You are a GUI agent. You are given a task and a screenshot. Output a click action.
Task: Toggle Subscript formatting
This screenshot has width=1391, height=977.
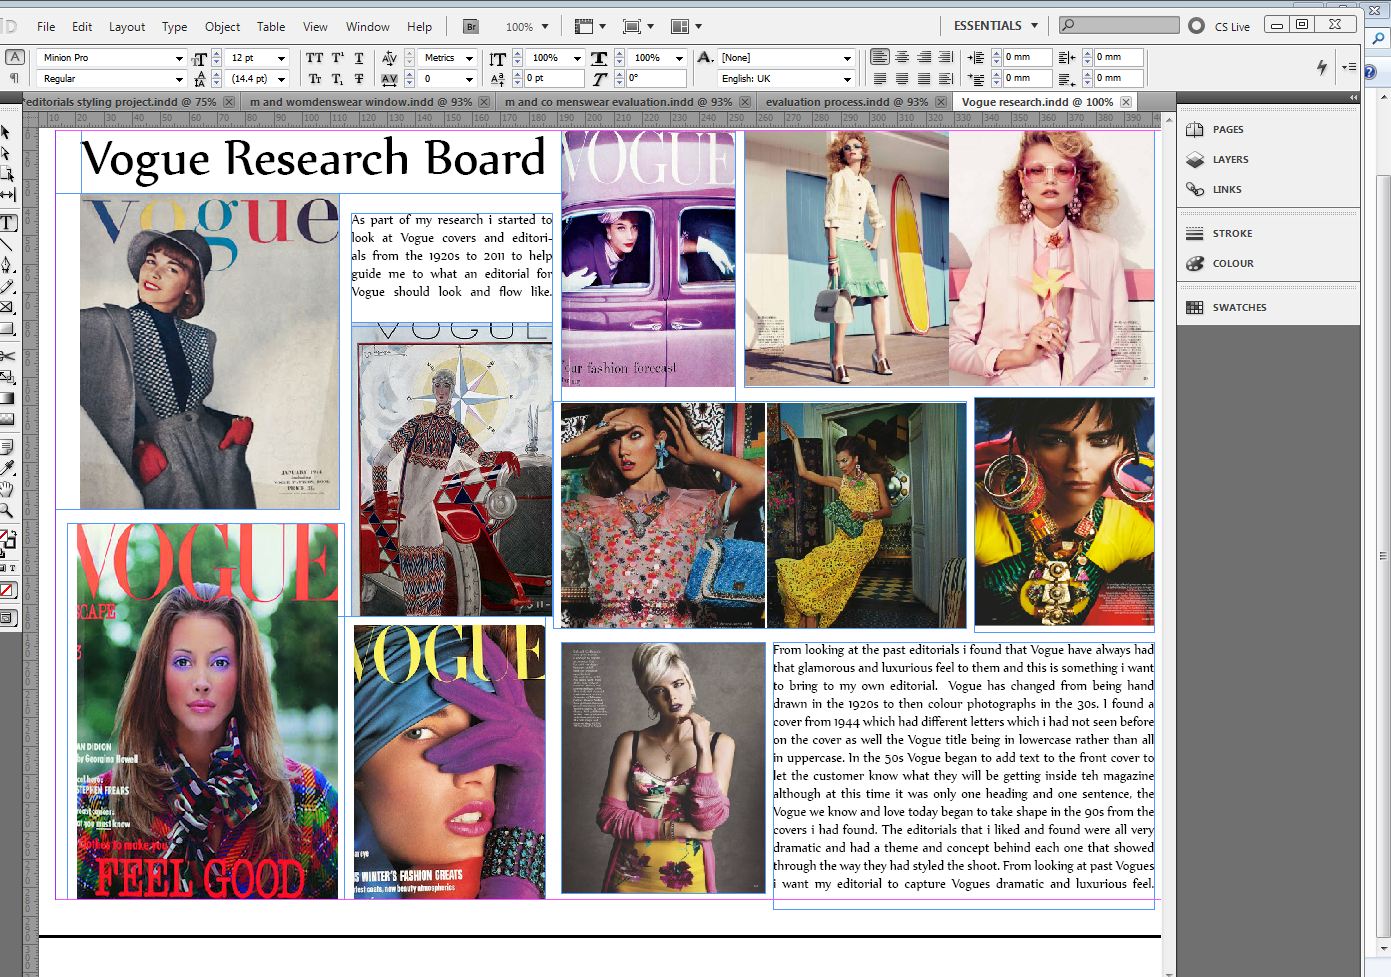(x=337, y=79)
